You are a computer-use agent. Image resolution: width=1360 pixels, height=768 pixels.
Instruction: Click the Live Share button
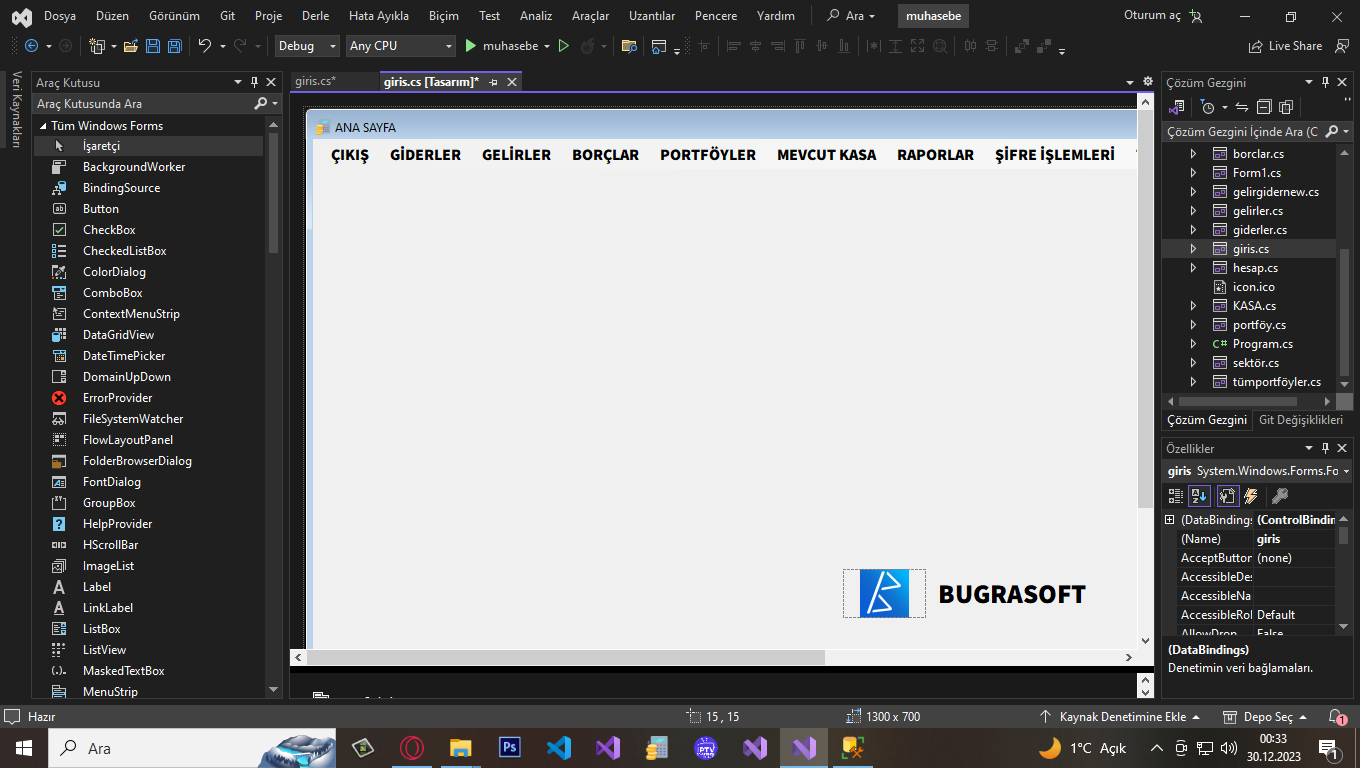1286,46
